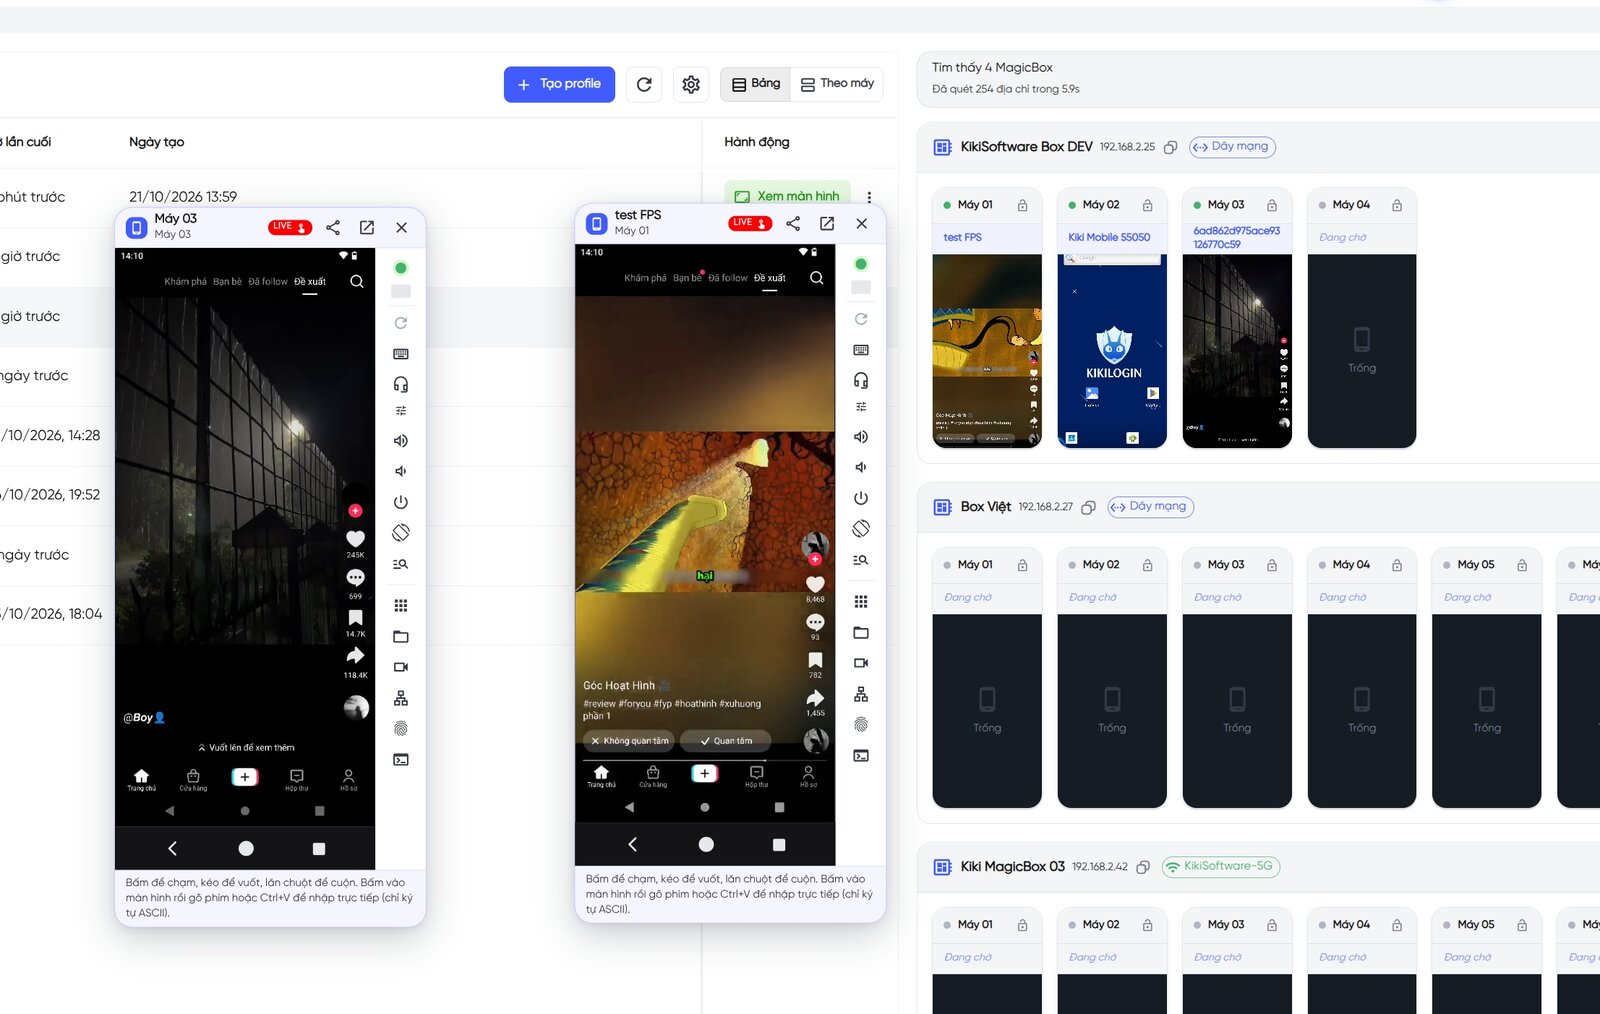1600x1014 pixels.
Task: Click volume up icon in test FPS window
Action: click(861, 437)
